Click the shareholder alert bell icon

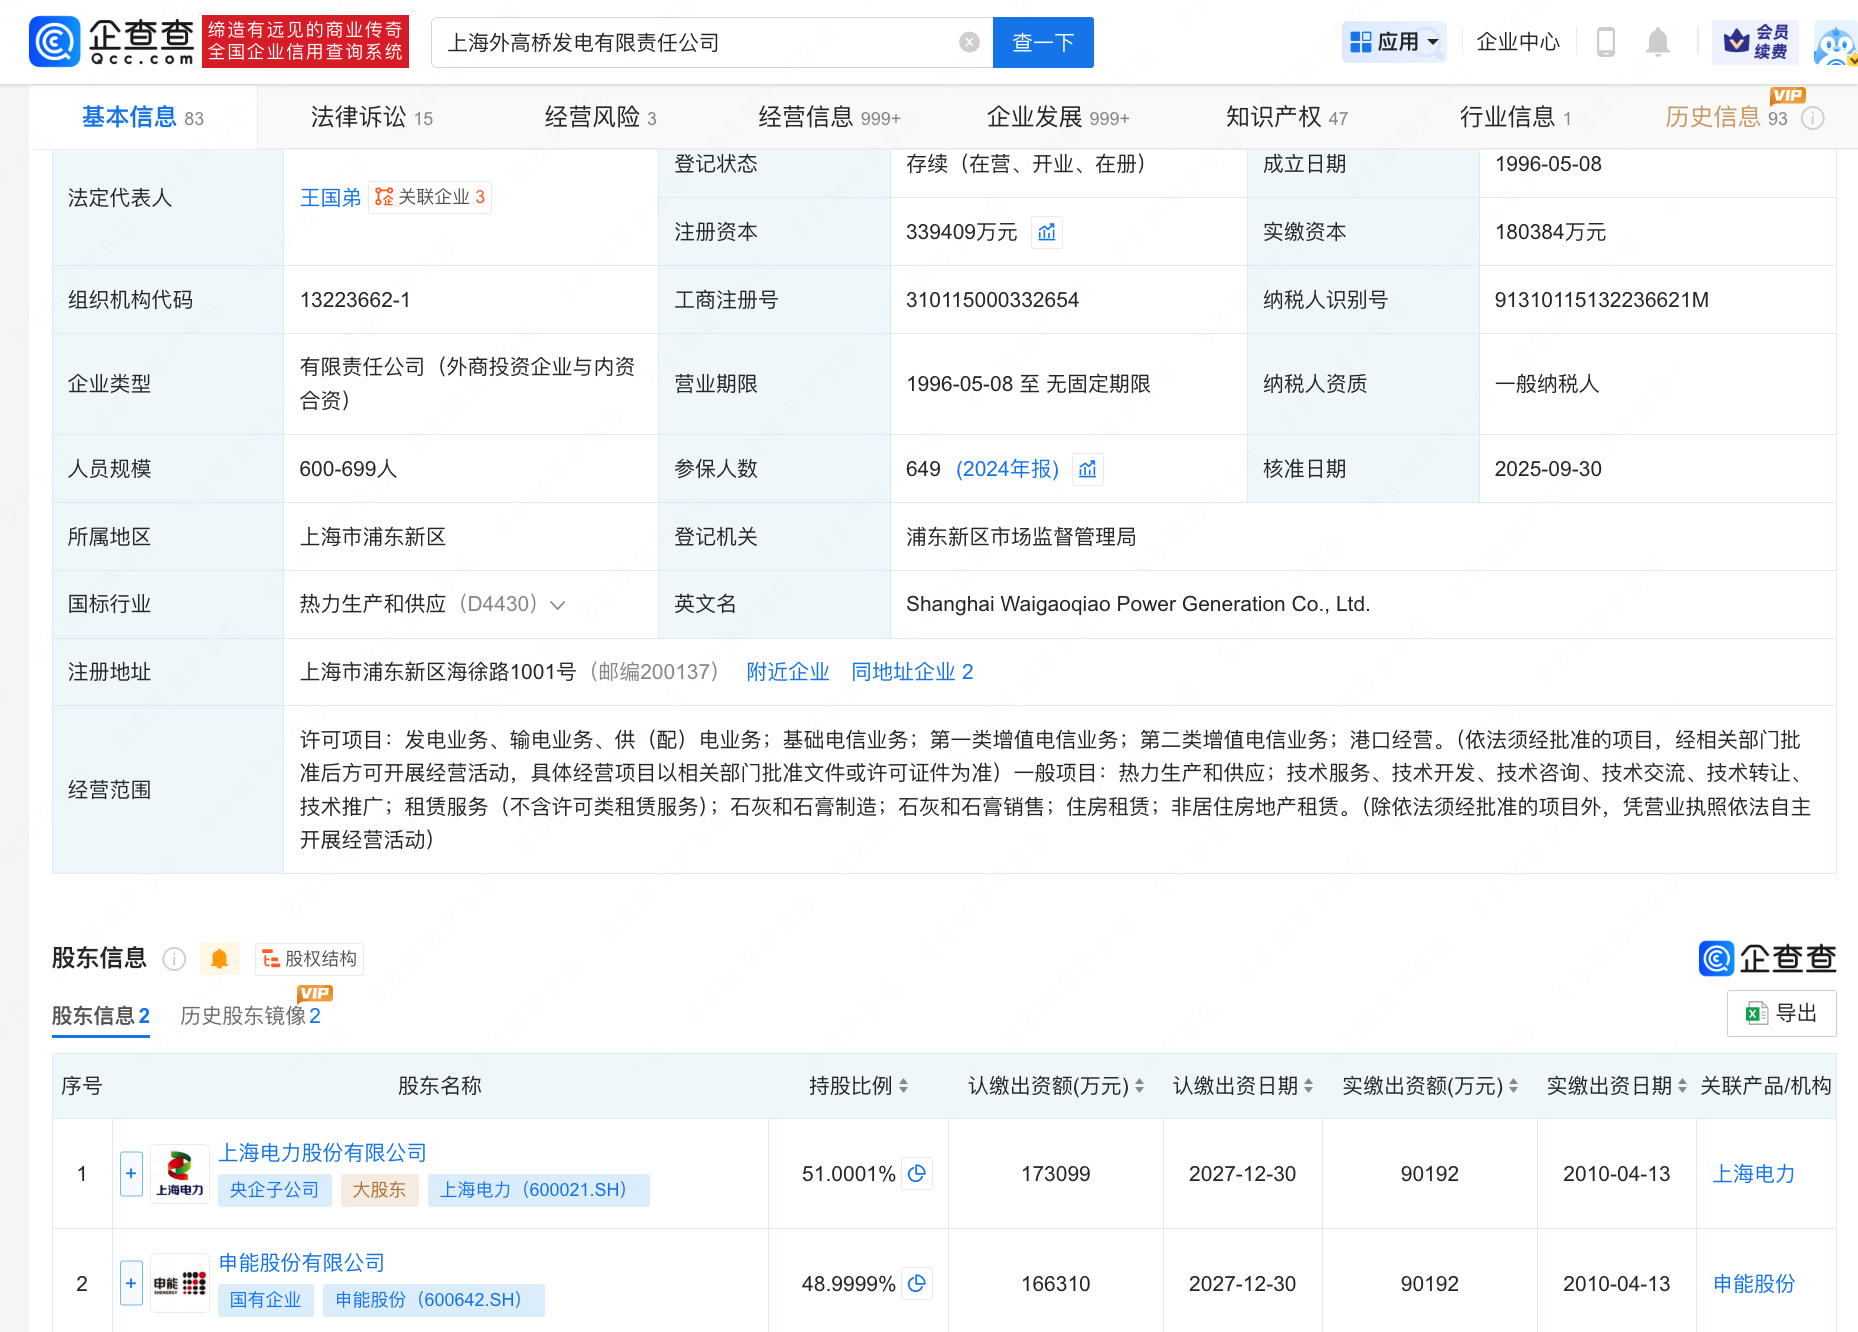point(219,959)
